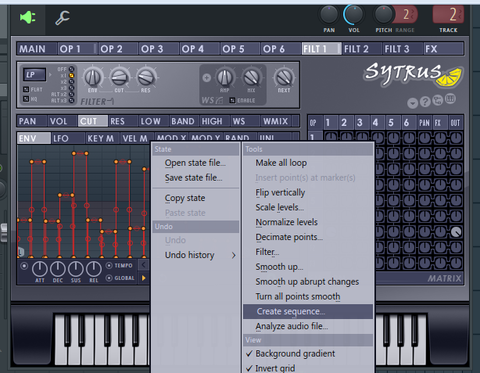The width and height of the screenshot is (480, 373).
Task: Select the BAND articulation target tab
Action: click(x=184, y=121)
